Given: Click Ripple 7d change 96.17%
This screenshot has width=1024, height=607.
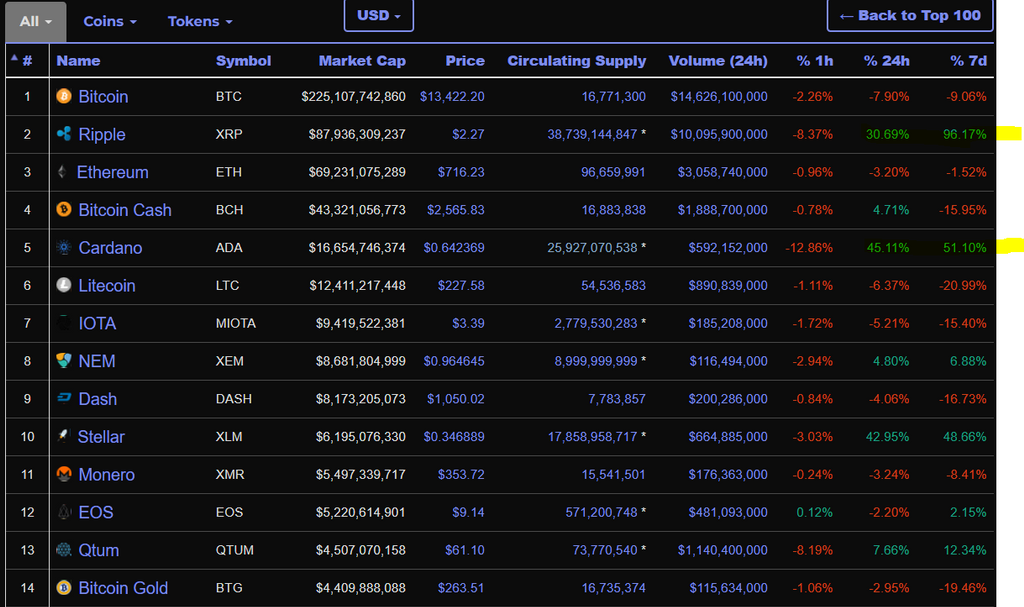Looking at the screenshot, I should [x=965, y=135].
